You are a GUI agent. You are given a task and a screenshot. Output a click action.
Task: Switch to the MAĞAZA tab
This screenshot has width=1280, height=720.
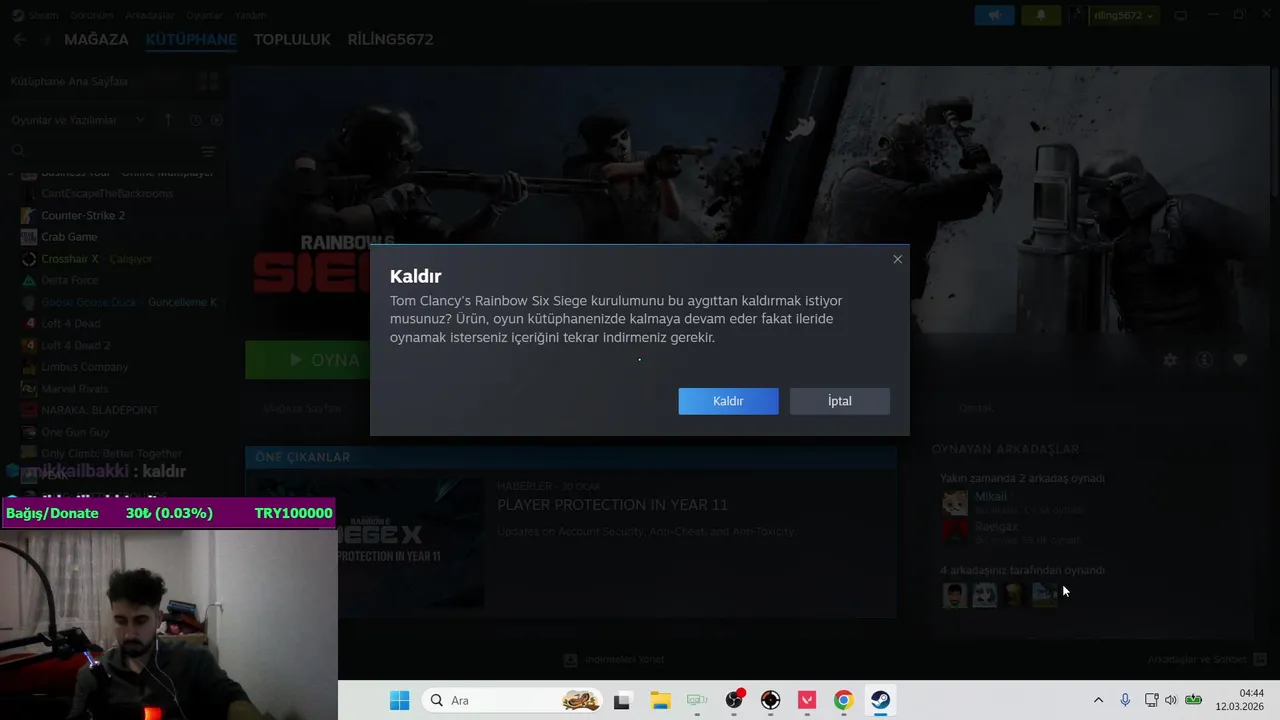(96, 40)
